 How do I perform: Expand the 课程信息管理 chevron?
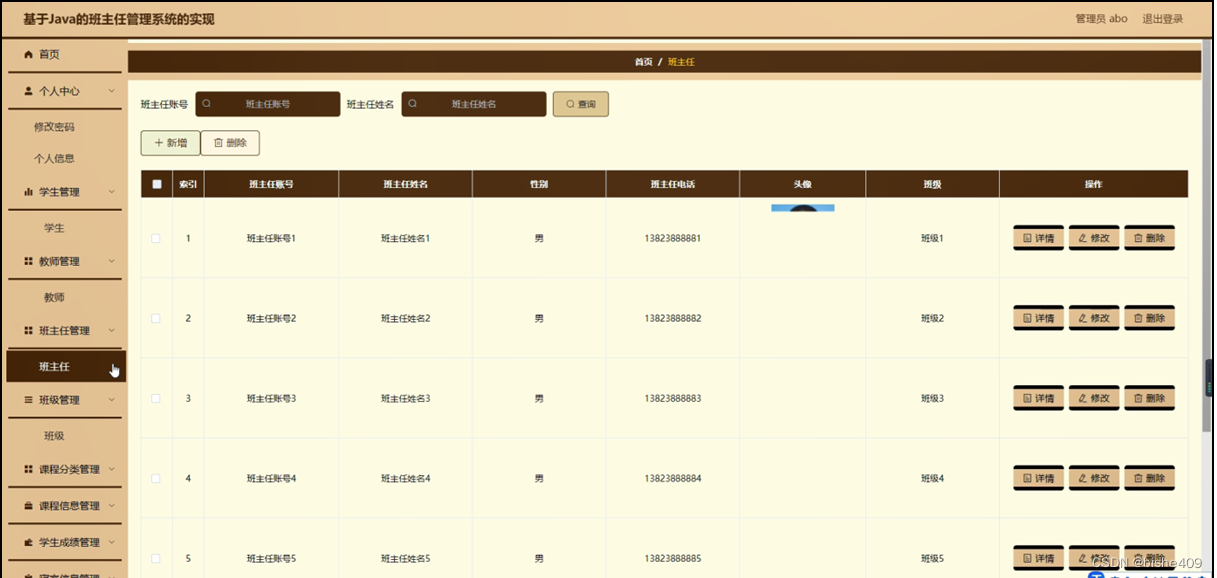pyautogui.click(x=111, y=506)
